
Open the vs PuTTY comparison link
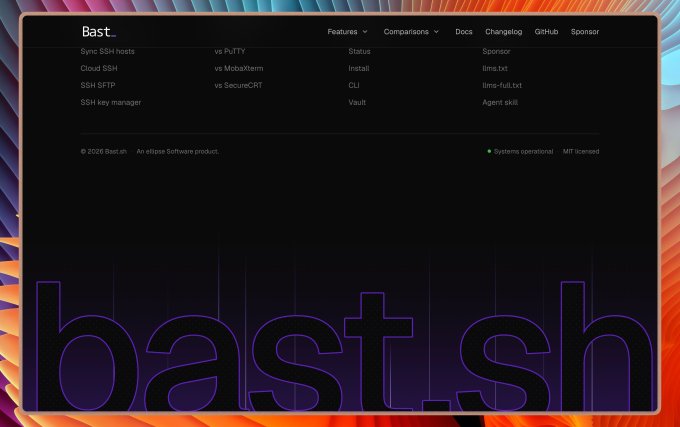pos(230,51)
